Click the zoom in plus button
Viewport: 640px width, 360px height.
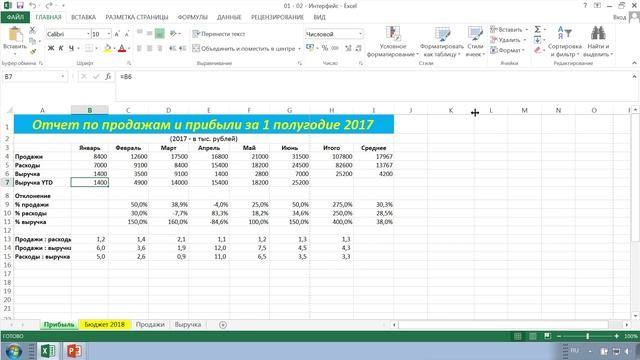click(x=616, y=336)
